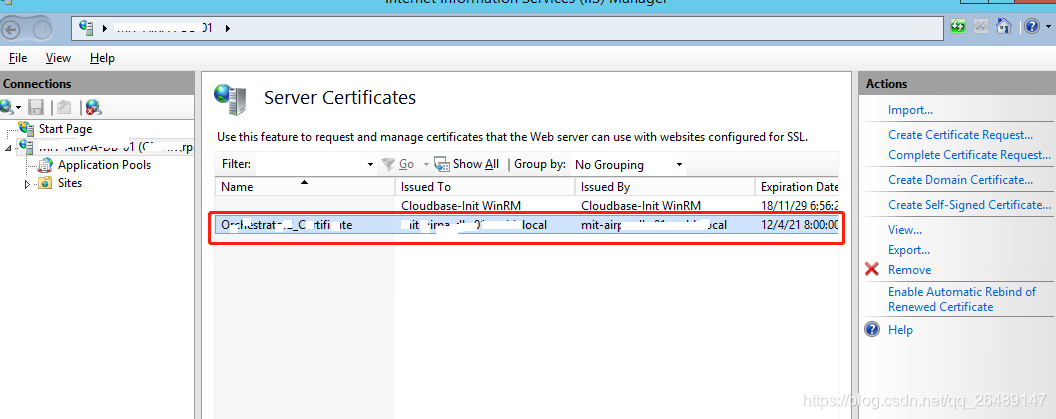Viewport: 1056px width, 419px height.
Task: Click Import in the Actions pane
Action: pyautogui.click(x=911, y=110)
